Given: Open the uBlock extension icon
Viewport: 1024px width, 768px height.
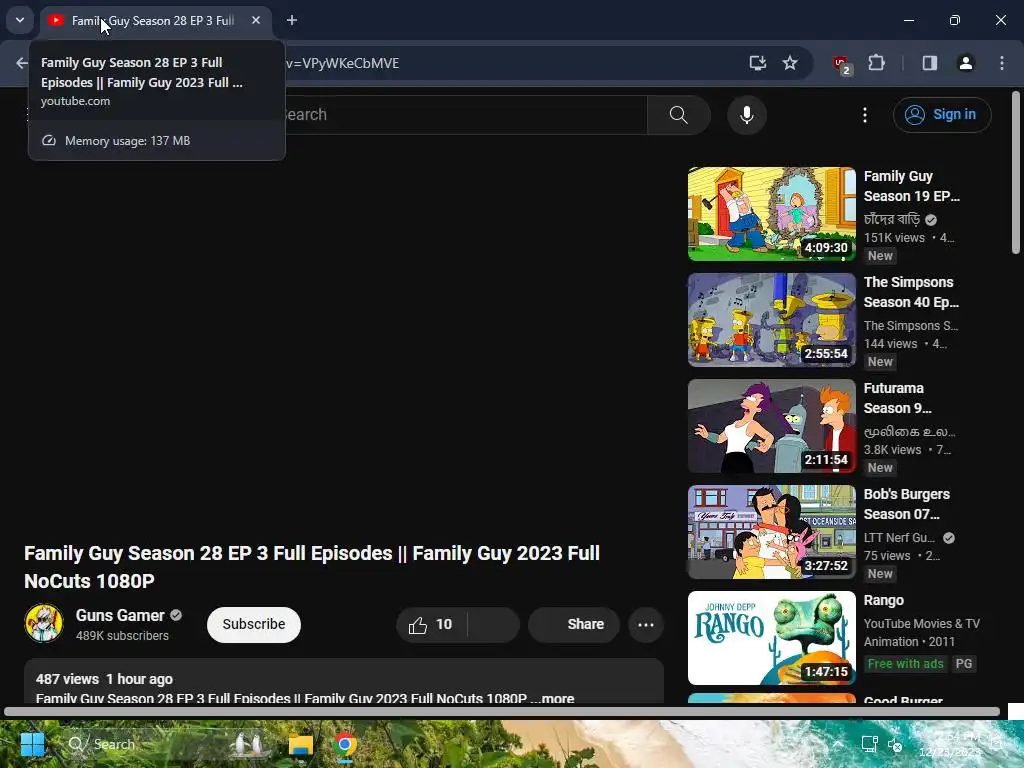Looking at the screenshot, I should [842, 64].
